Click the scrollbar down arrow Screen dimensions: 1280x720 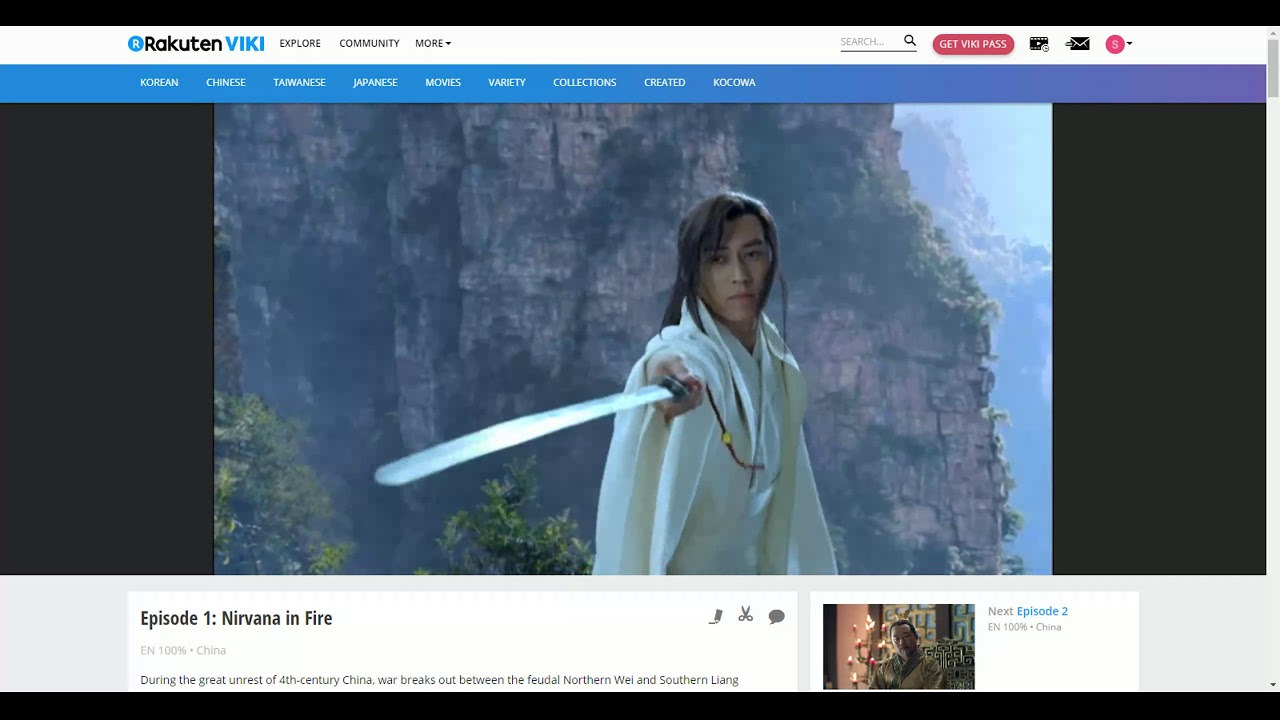[x=1273, y=685]
